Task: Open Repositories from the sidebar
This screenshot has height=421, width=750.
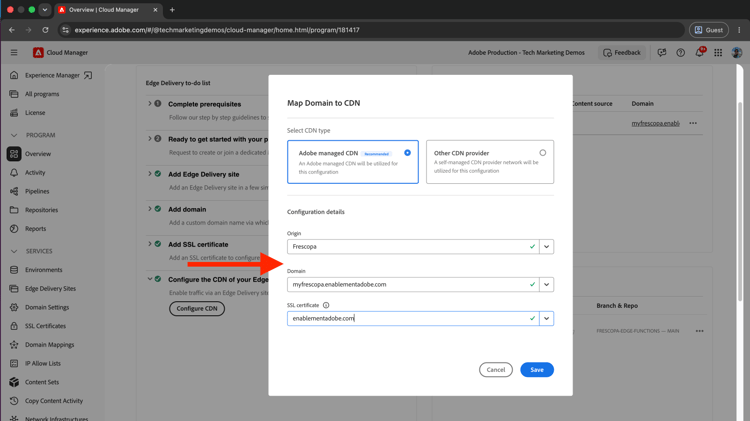Action: point(41,210)
